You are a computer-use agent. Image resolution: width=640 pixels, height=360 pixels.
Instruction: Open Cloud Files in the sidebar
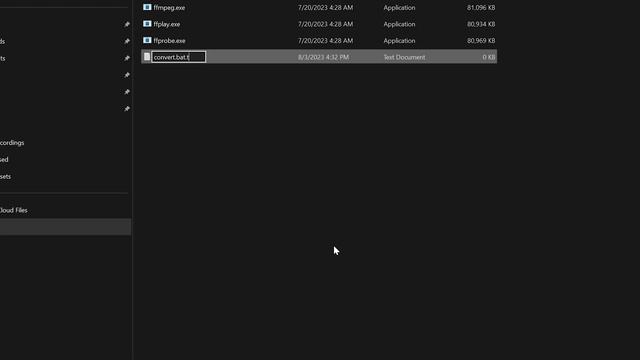(x=13, y=210)
